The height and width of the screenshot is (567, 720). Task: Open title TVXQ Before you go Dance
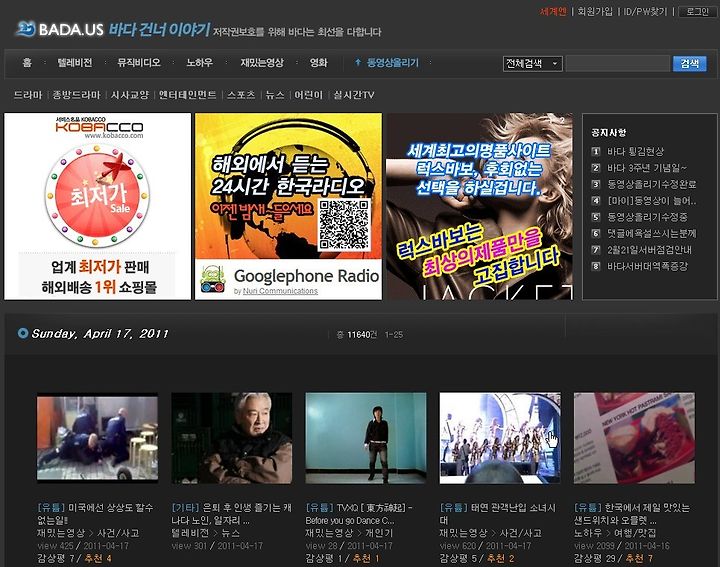point(359,514)
